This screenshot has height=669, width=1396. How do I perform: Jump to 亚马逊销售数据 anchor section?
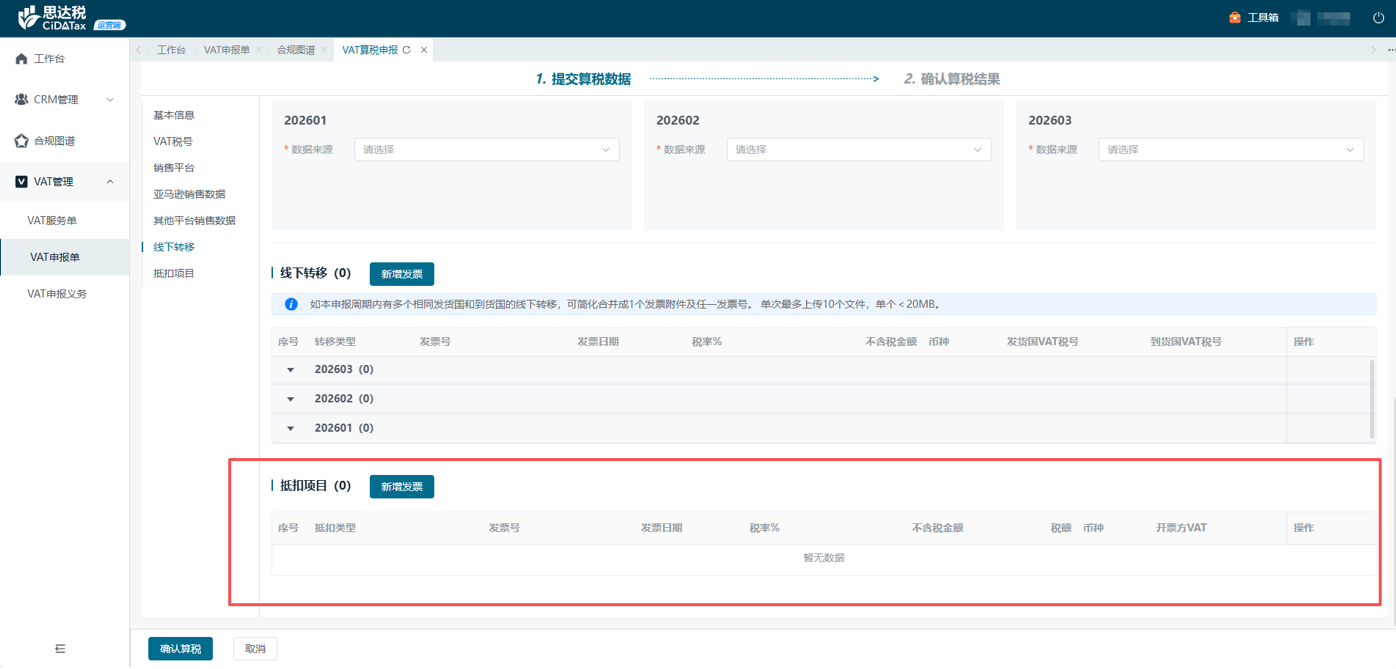(189, 194)
